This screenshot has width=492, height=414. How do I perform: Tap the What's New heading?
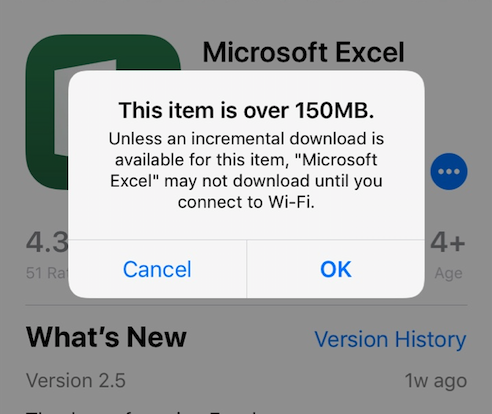106,337
